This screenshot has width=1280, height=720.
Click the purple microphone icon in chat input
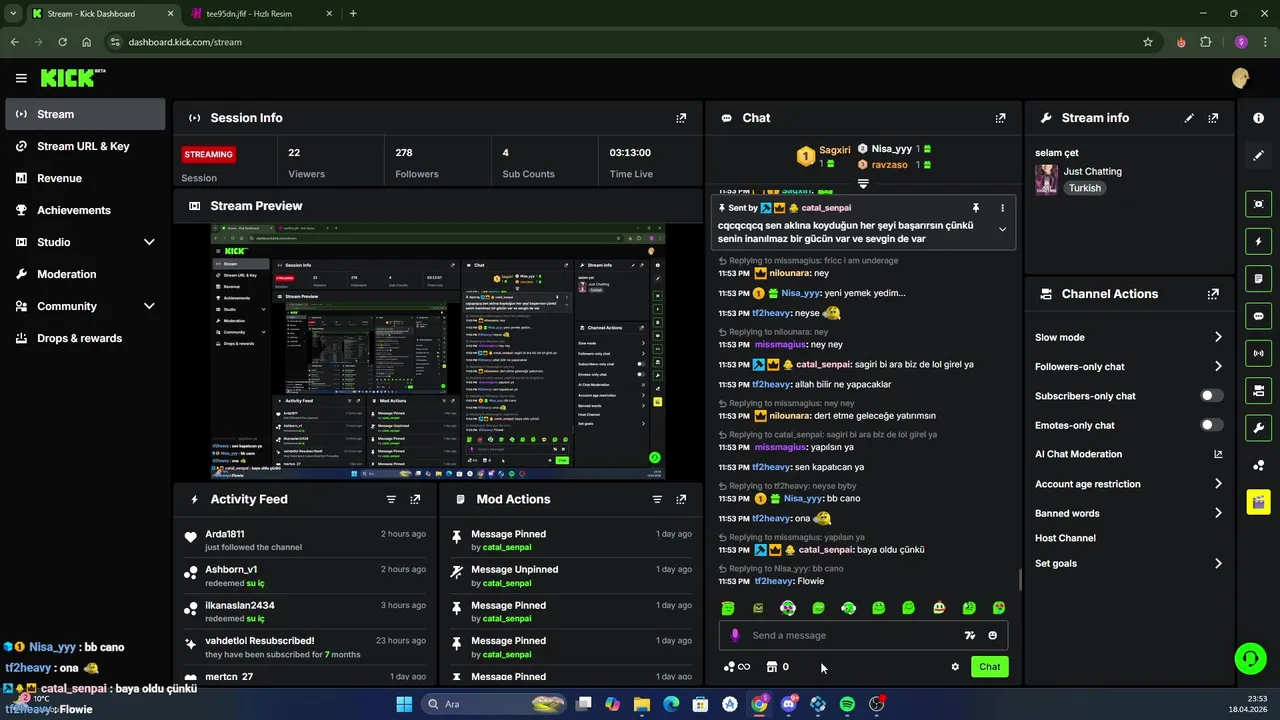point(735,635)
